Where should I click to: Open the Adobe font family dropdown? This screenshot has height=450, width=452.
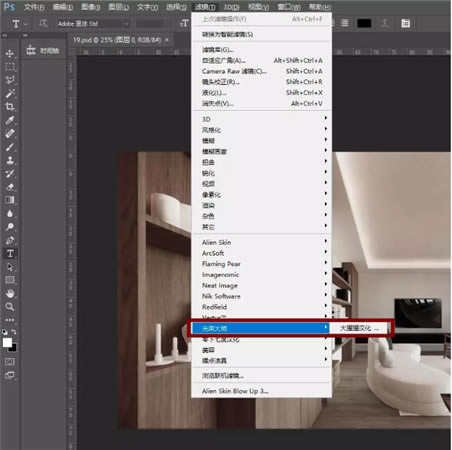coord(93,24)
